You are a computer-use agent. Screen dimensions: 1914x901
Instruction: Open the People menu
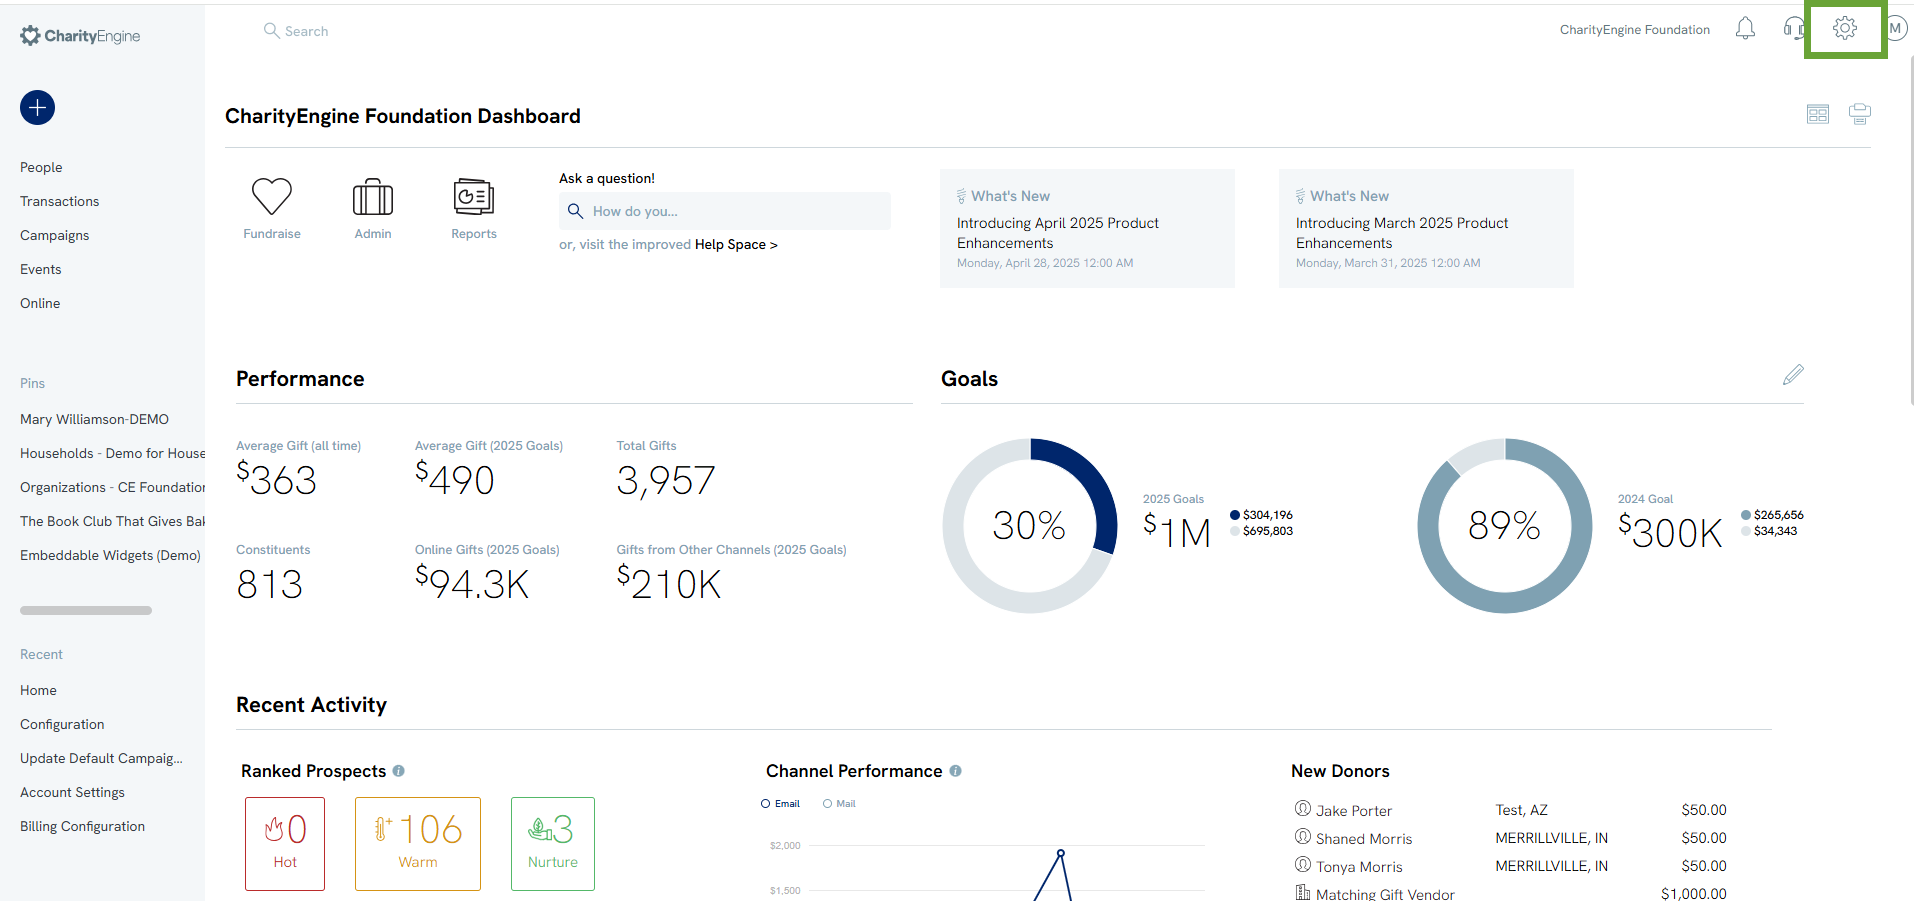click(41, 167)
